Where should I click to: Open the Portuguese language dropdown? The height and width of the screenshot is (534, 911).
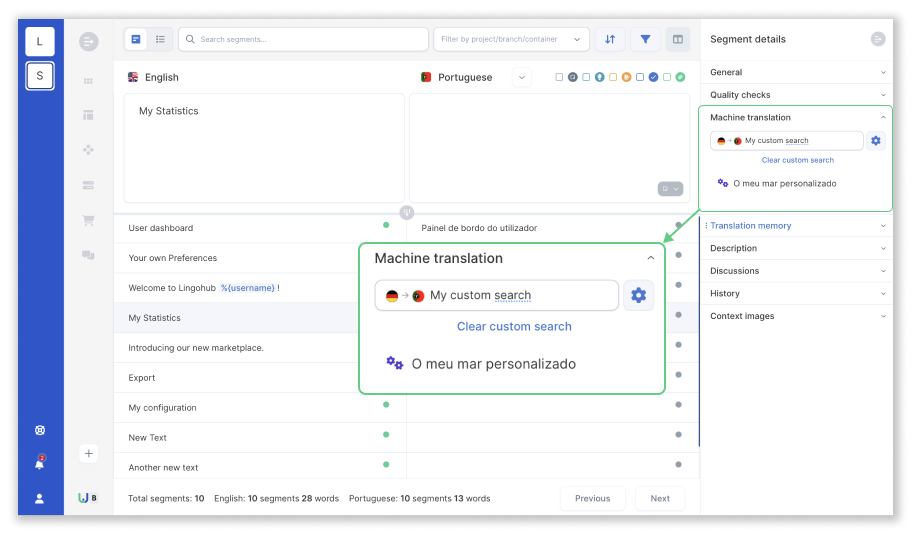tap(522, 77)
